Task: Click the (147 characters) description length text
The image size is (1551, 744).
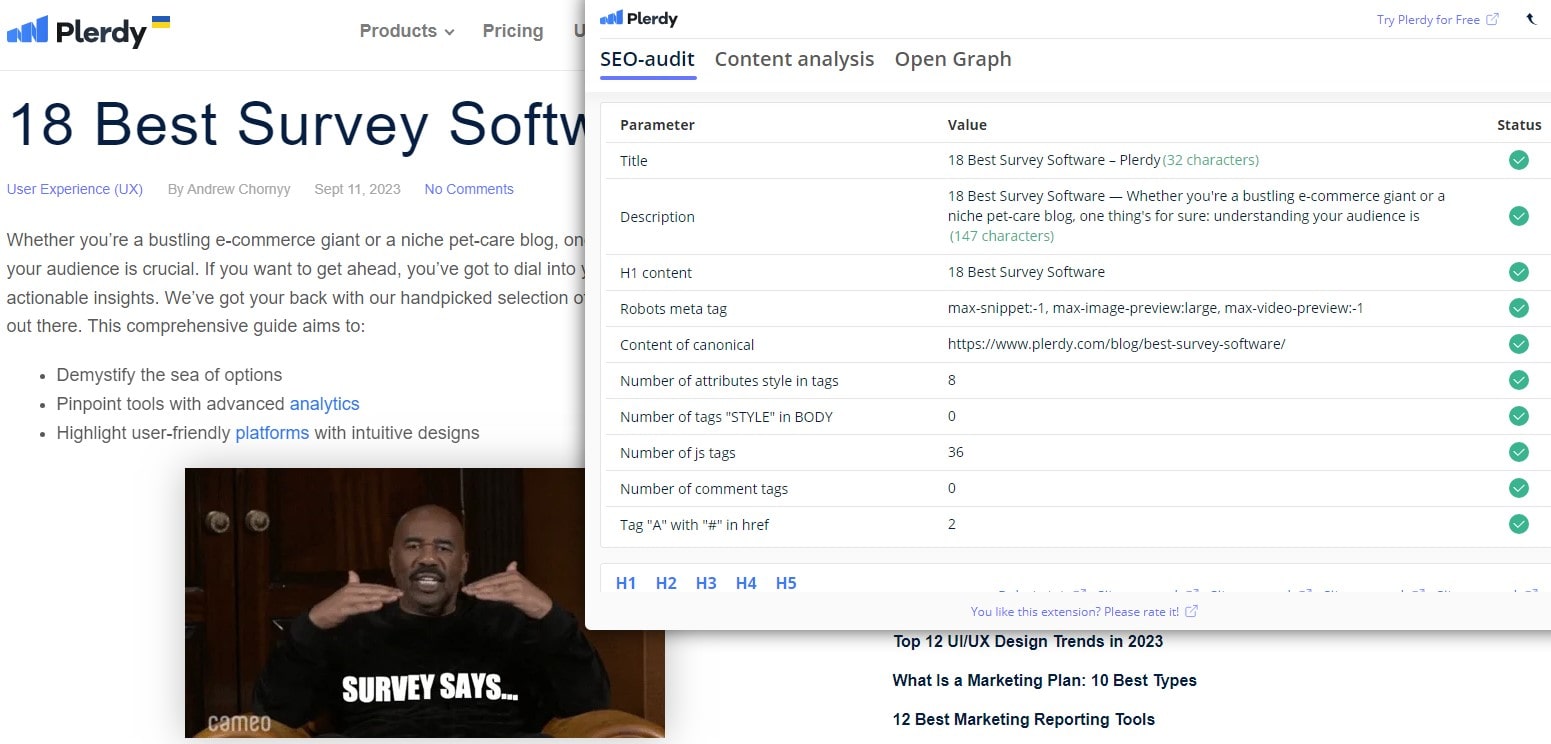Action: 1001,236
